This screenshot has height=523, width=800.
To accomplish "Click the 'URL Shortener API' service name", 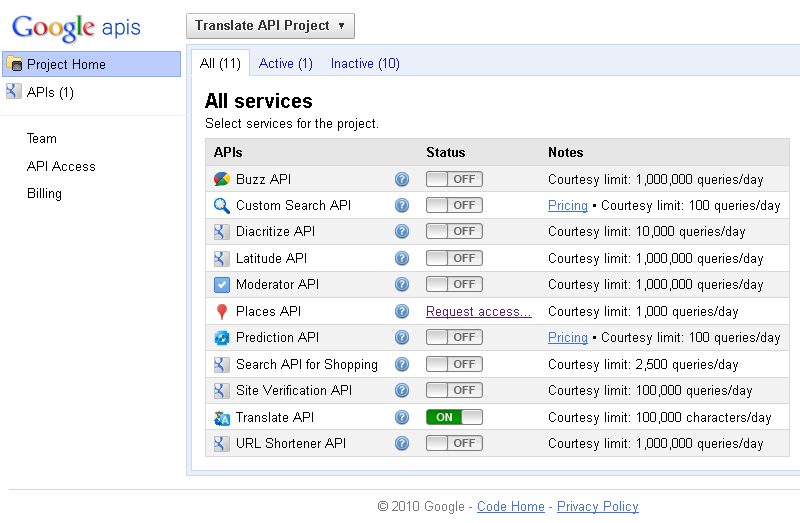I will coord(291,443).
